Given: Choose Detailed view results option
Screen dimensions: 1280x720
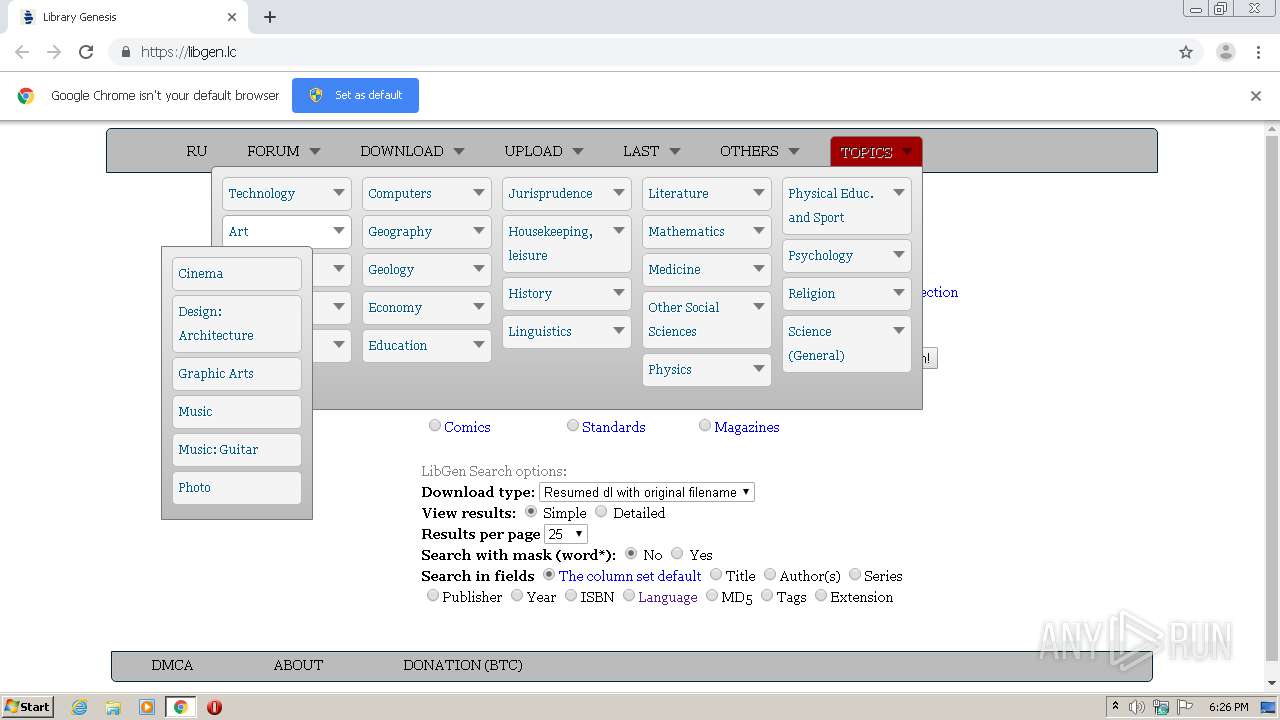Looking at the screenshot, I should [x=601, y=512].
